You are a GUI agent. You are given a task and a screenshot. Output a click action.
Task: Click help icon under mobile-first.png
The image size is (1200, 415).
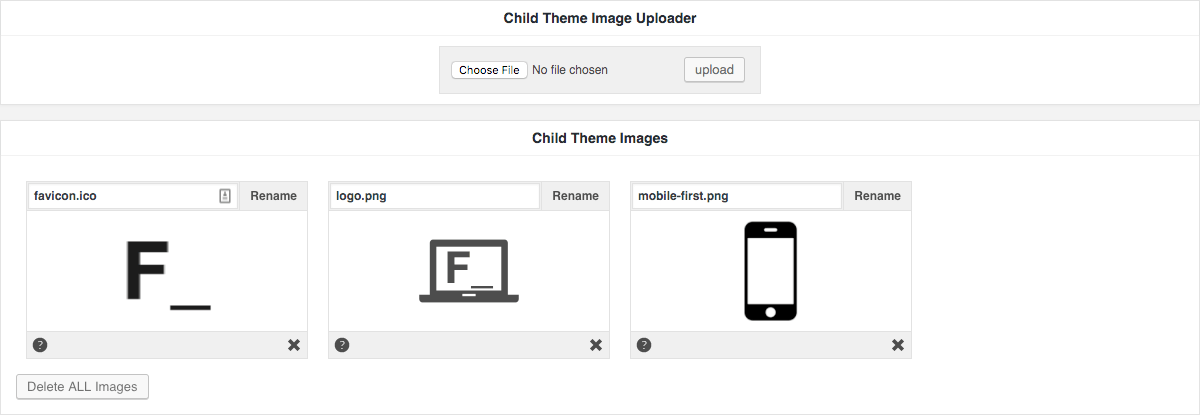point(644,345)
